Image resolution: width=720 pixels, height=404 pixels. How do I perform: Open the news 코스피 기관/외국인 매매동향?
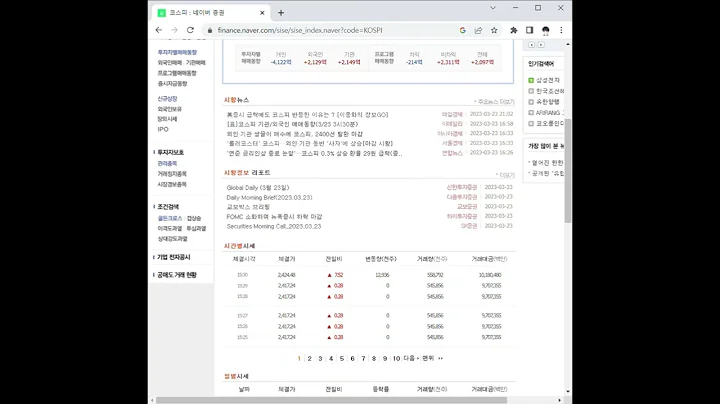point(292,124)
